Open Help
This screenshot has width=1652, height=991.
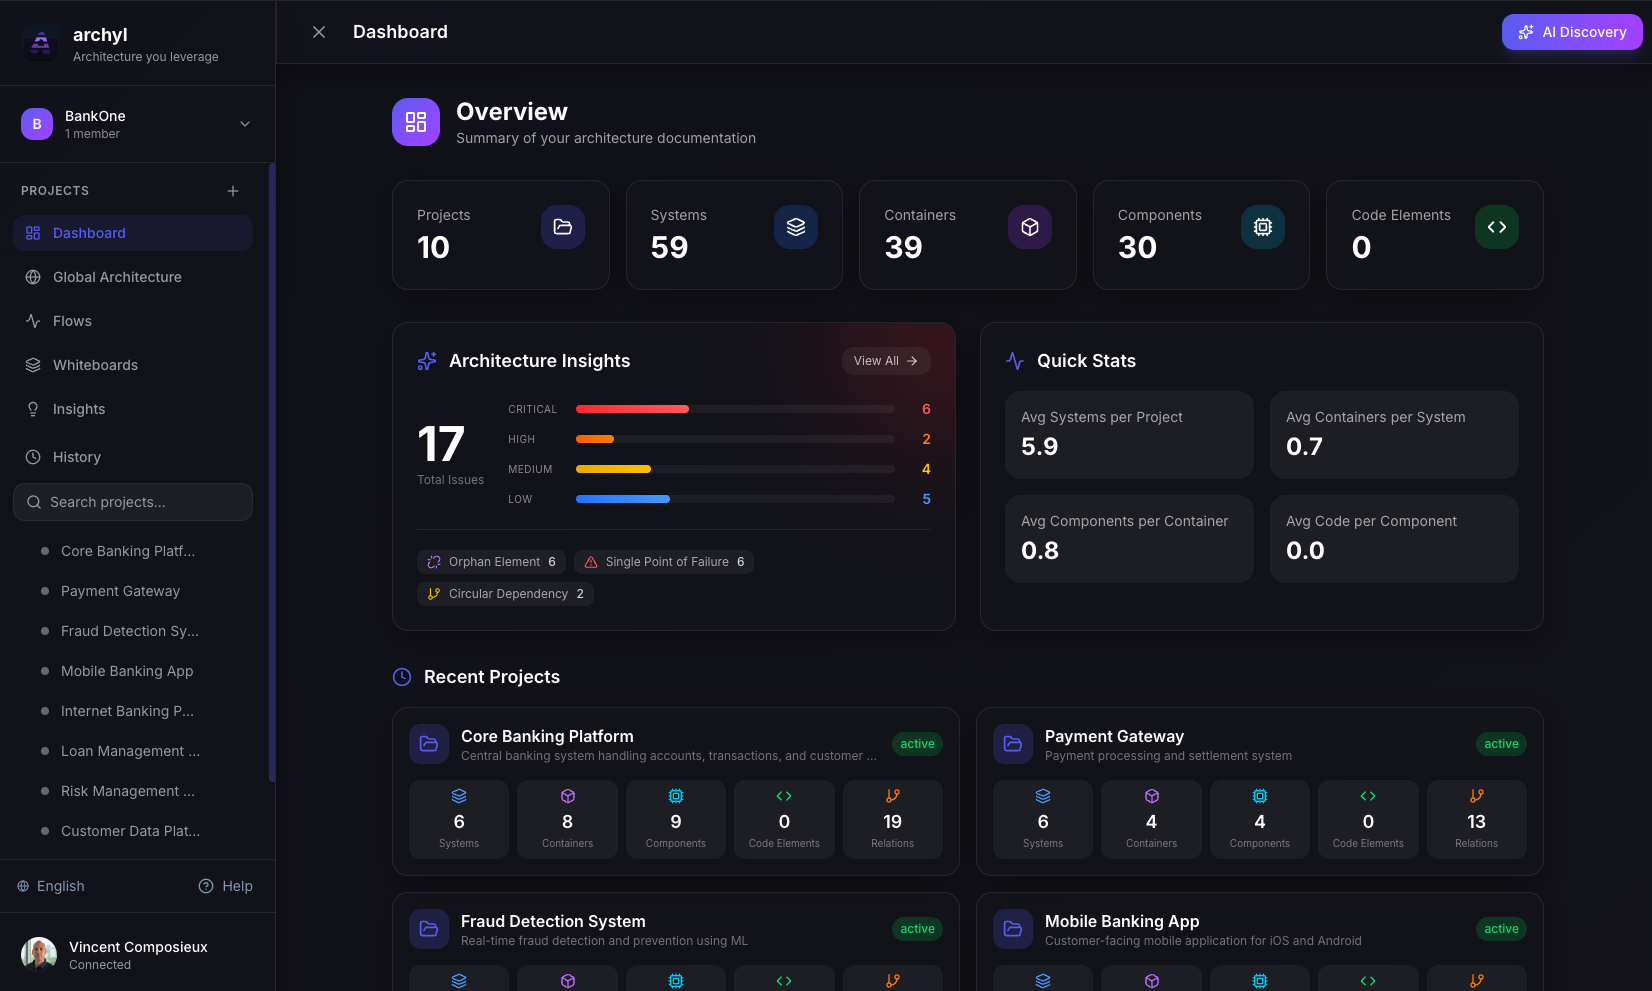pyautogui.click(x=226, y=886)
